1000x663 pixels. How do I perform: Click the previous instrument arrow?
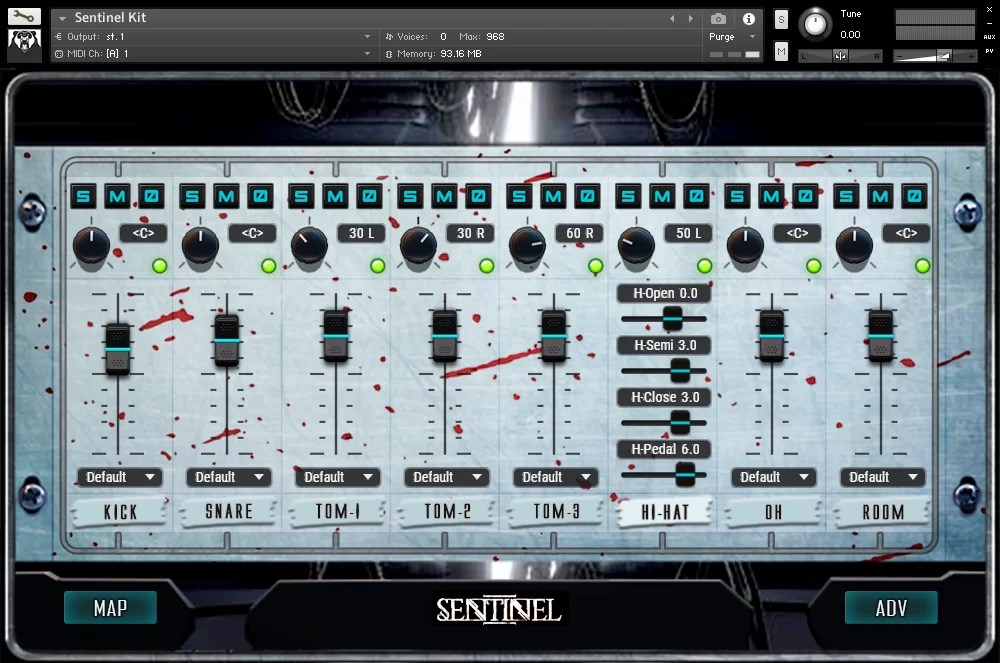point(672,17)
